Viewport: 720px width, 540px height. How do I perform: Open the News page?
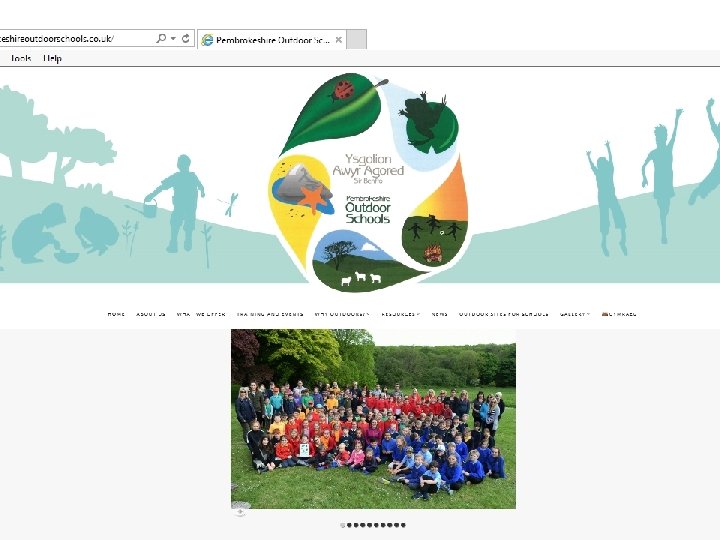point(439,314)
